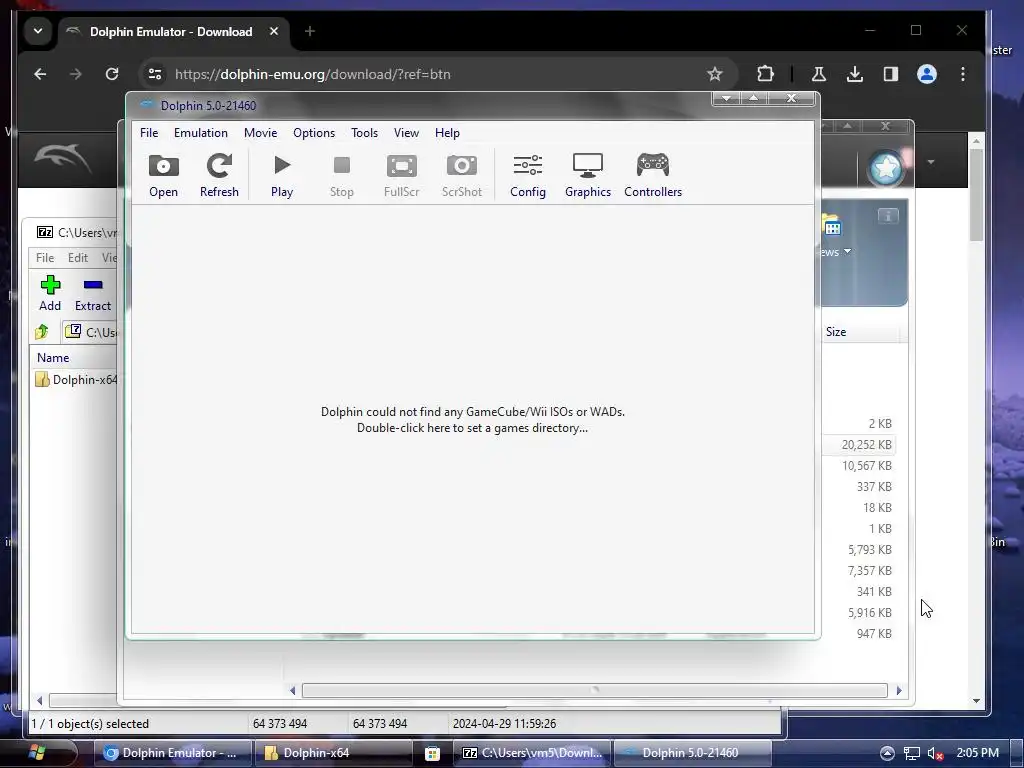
Task: Open the Tools menu in Dolphin
Action: coord(364,133)
